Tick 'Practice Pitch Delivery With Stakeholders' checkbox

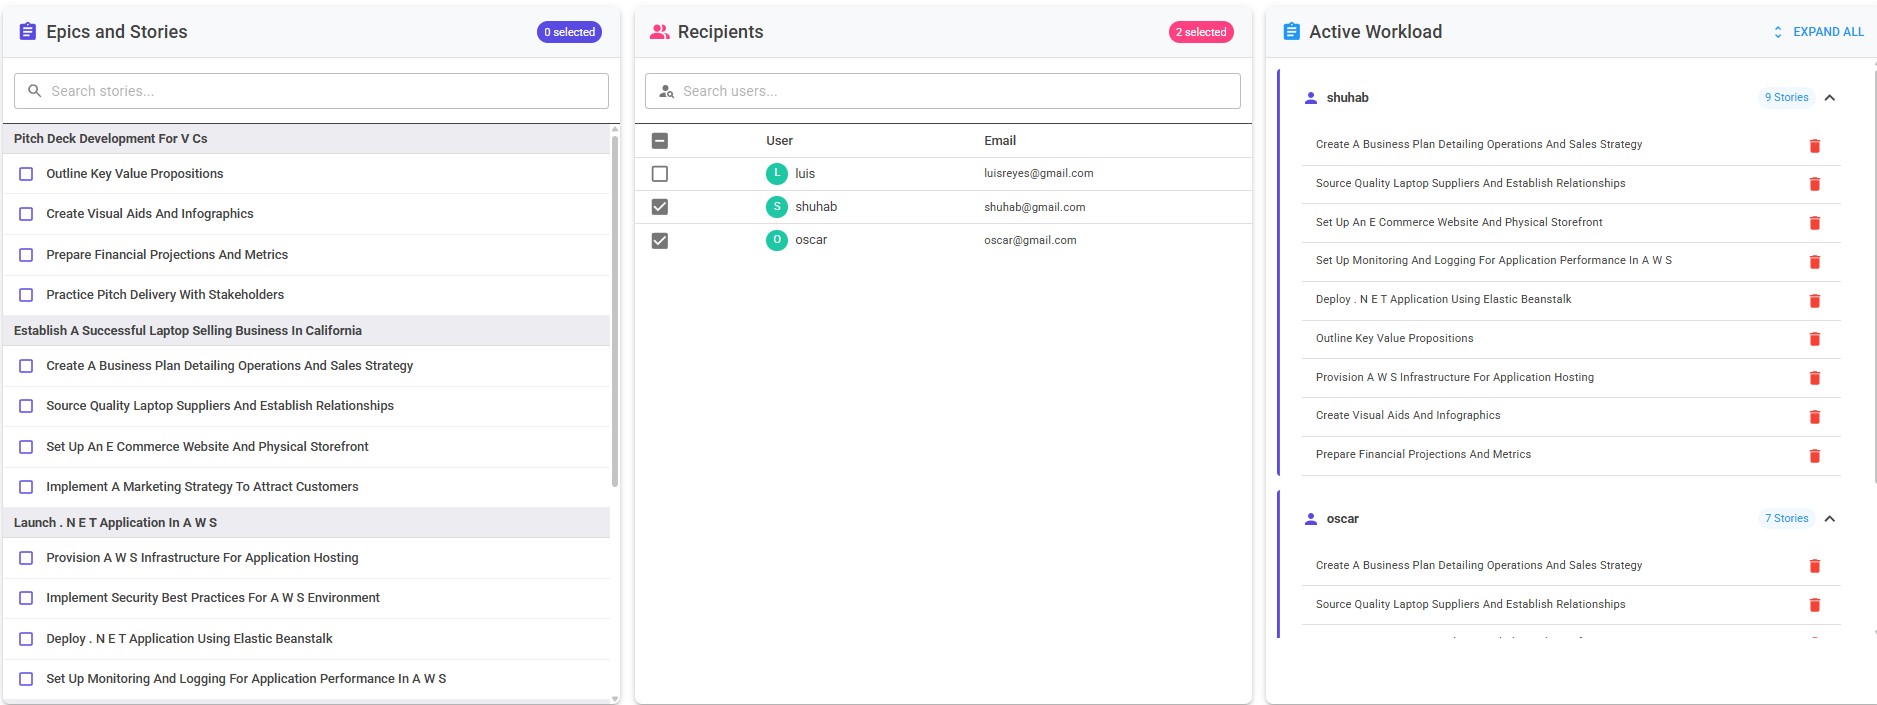(x=27, y=295)
